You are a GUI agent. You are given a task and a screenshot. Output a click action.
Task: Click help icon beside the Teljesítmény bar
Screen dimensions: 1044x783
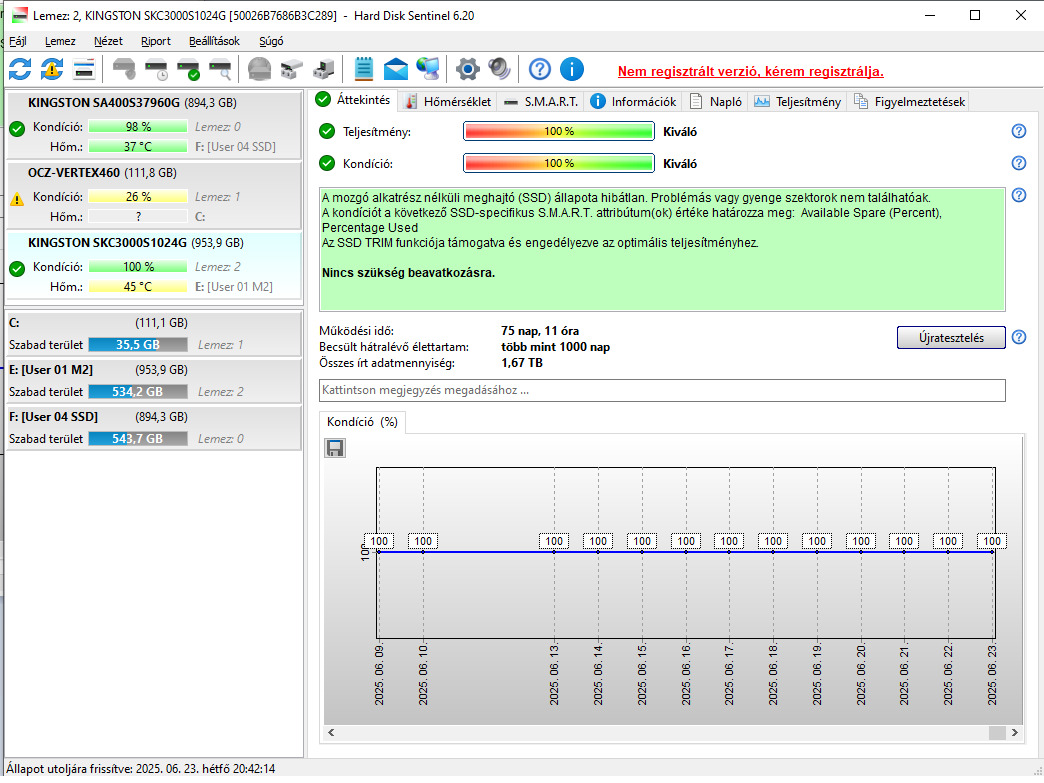[x=1019, y=131]
